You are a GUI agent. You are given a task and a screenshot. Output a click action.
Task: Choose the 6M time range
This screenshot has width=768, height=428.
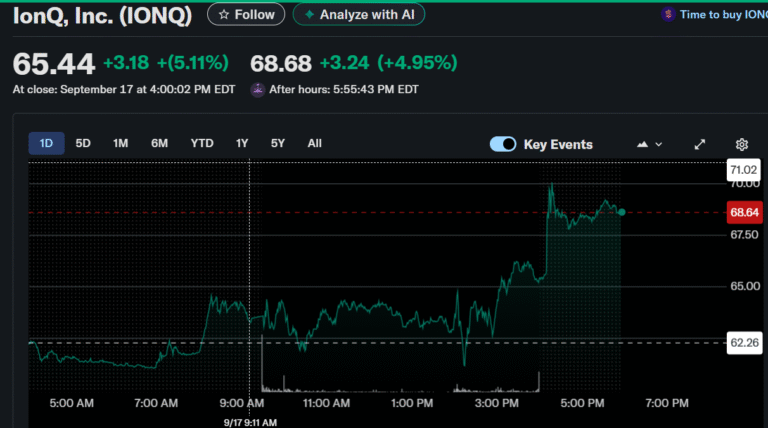159,143
